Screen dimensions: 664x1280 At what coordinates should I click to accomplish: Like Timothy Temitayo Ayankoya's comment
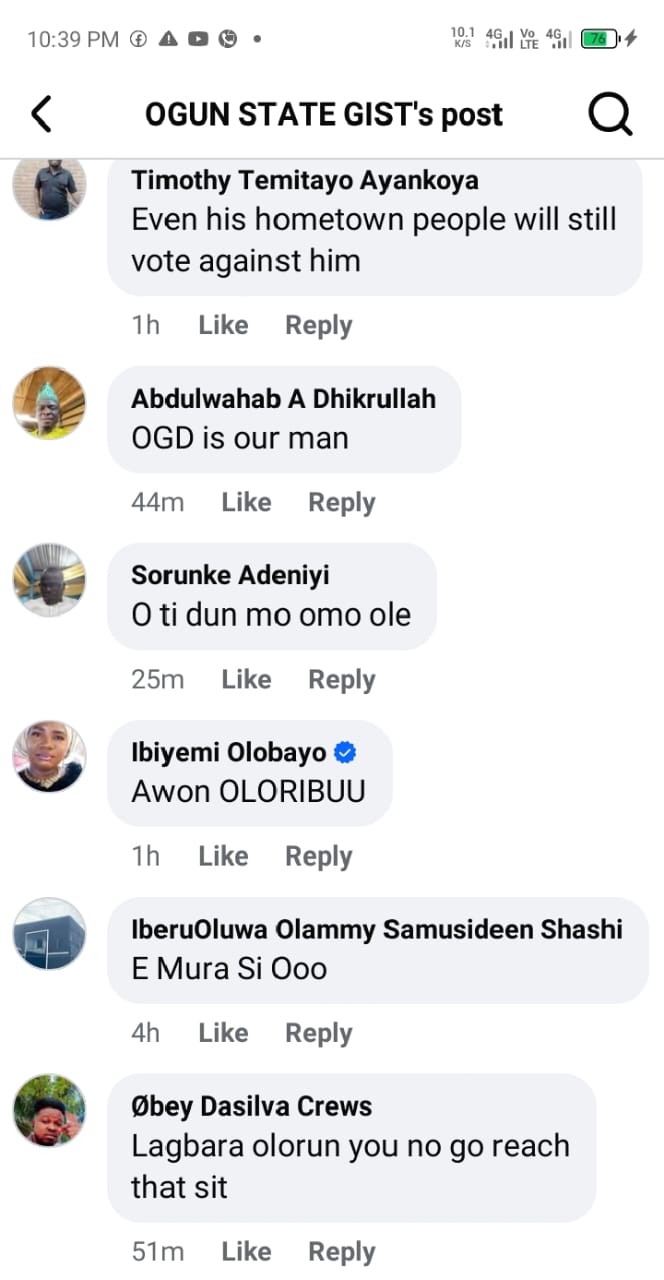(223, 325)
